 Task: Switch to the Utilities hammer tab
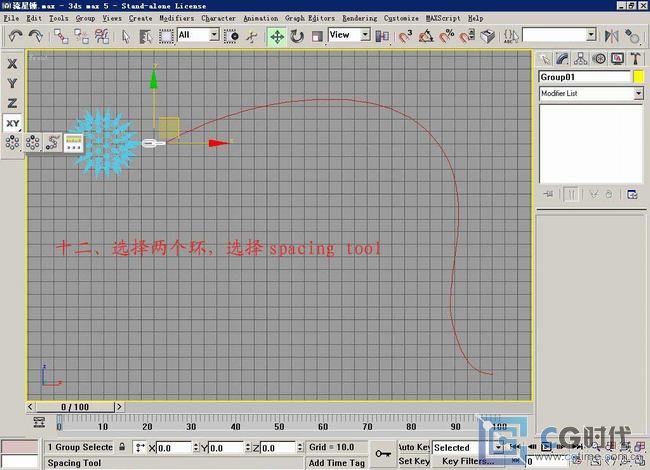pos(635,59)
